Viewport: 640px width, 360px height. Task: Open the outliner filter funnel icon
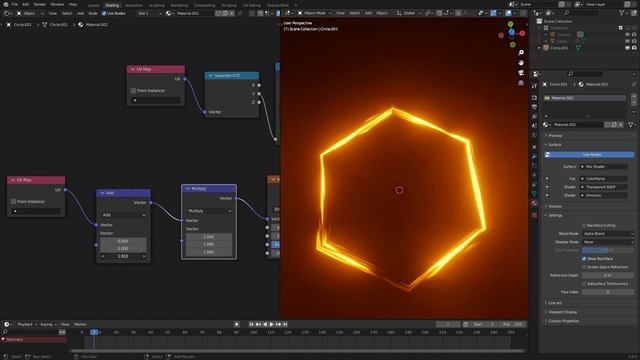(x=622, y=13)
